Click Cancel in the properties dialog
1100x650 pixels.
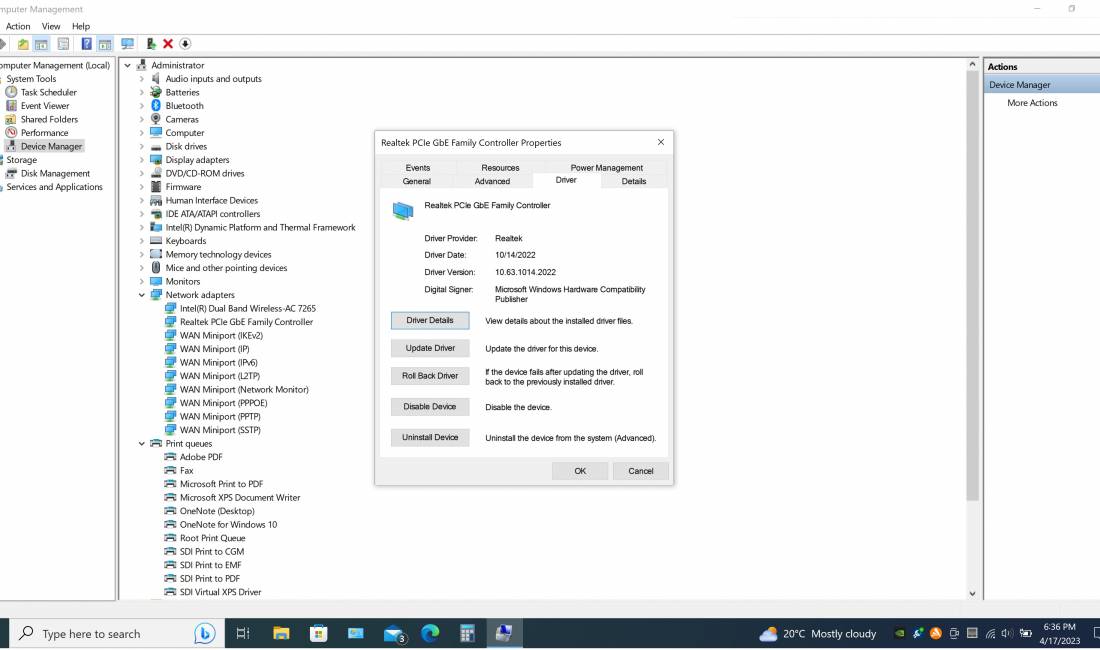640,471
